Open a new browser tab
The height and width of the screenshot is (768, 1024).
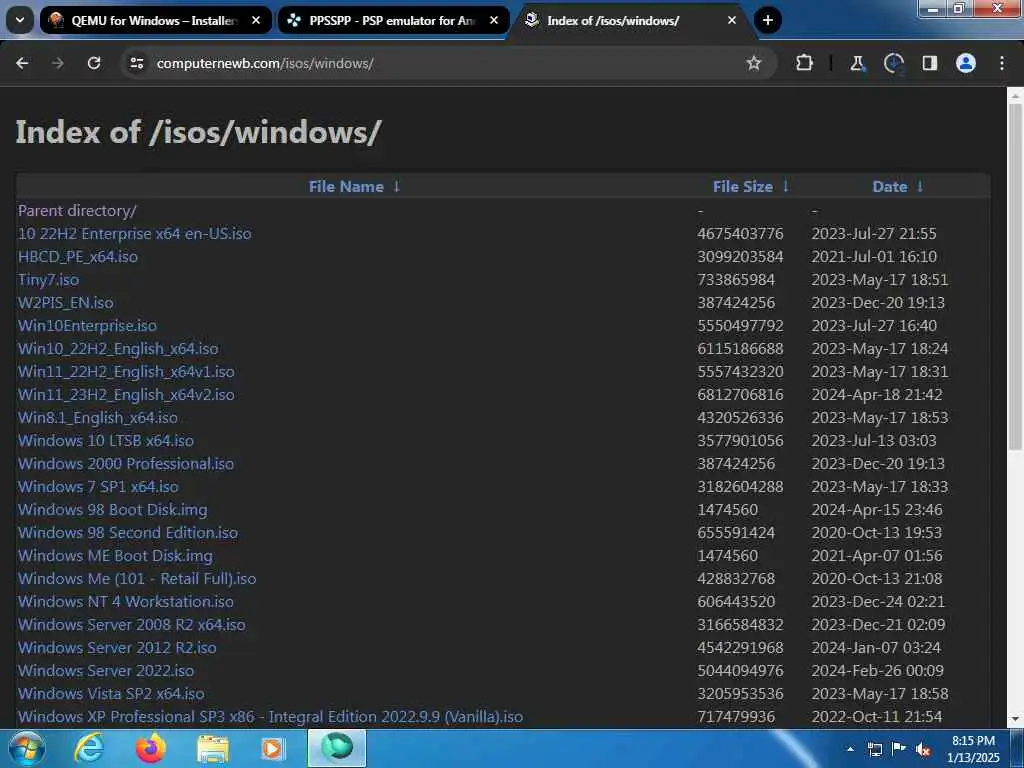point(768,20)
